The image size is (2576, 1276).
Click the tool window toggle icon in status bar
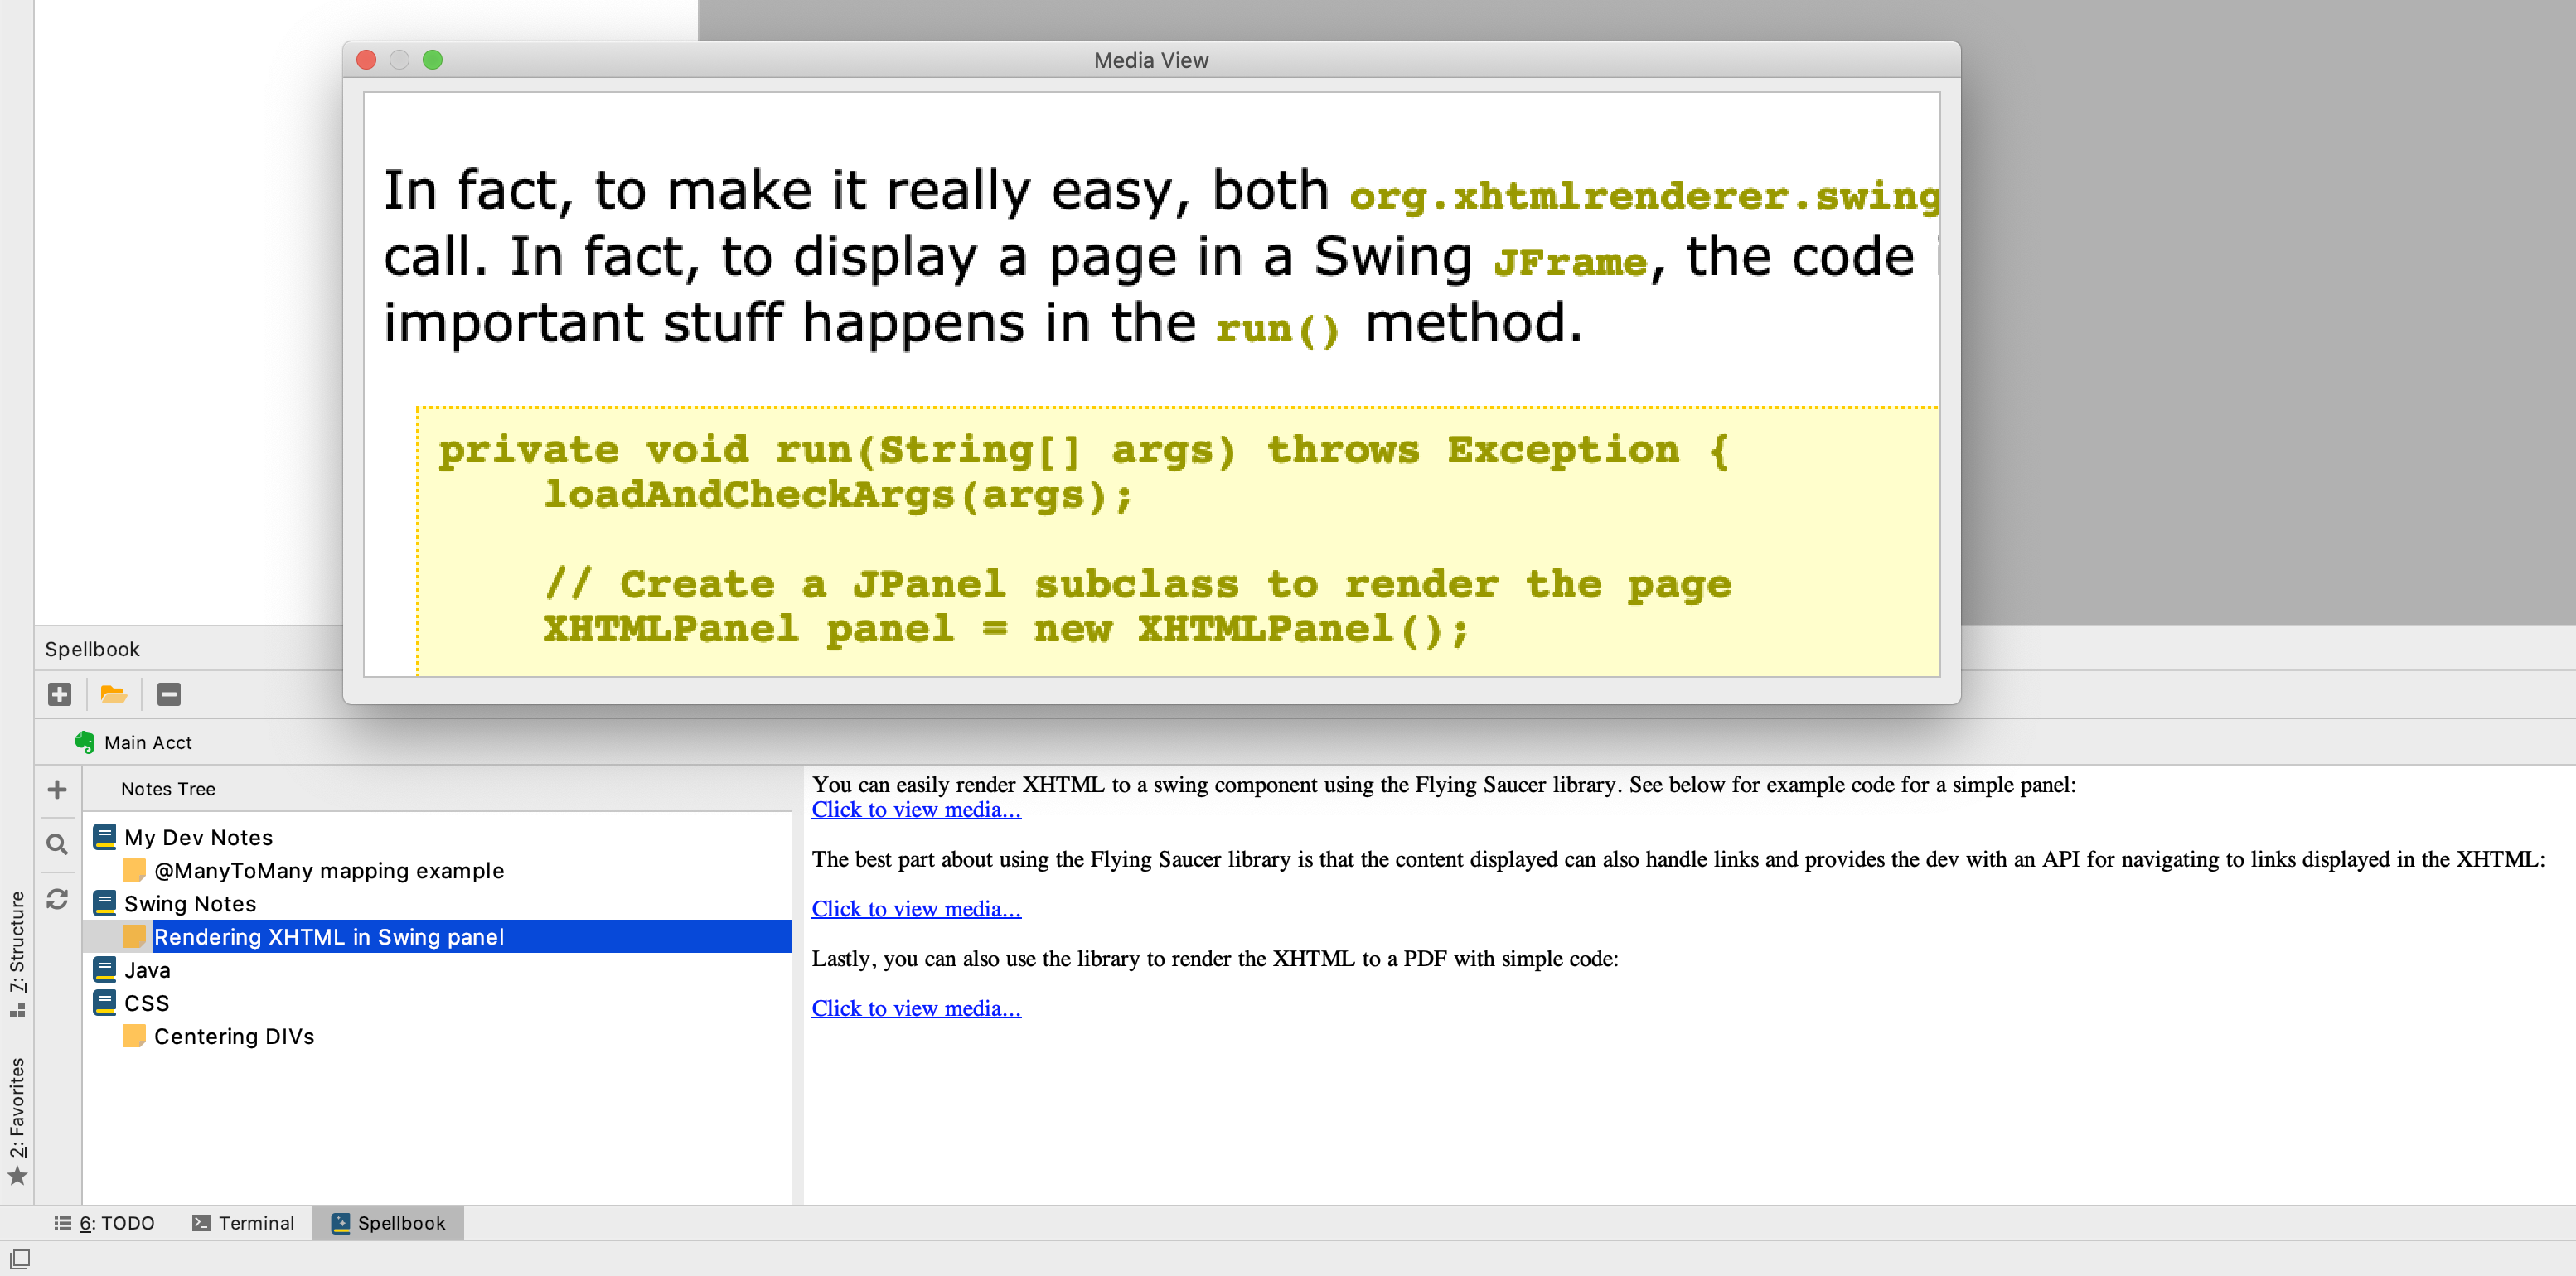(20, 1258)
